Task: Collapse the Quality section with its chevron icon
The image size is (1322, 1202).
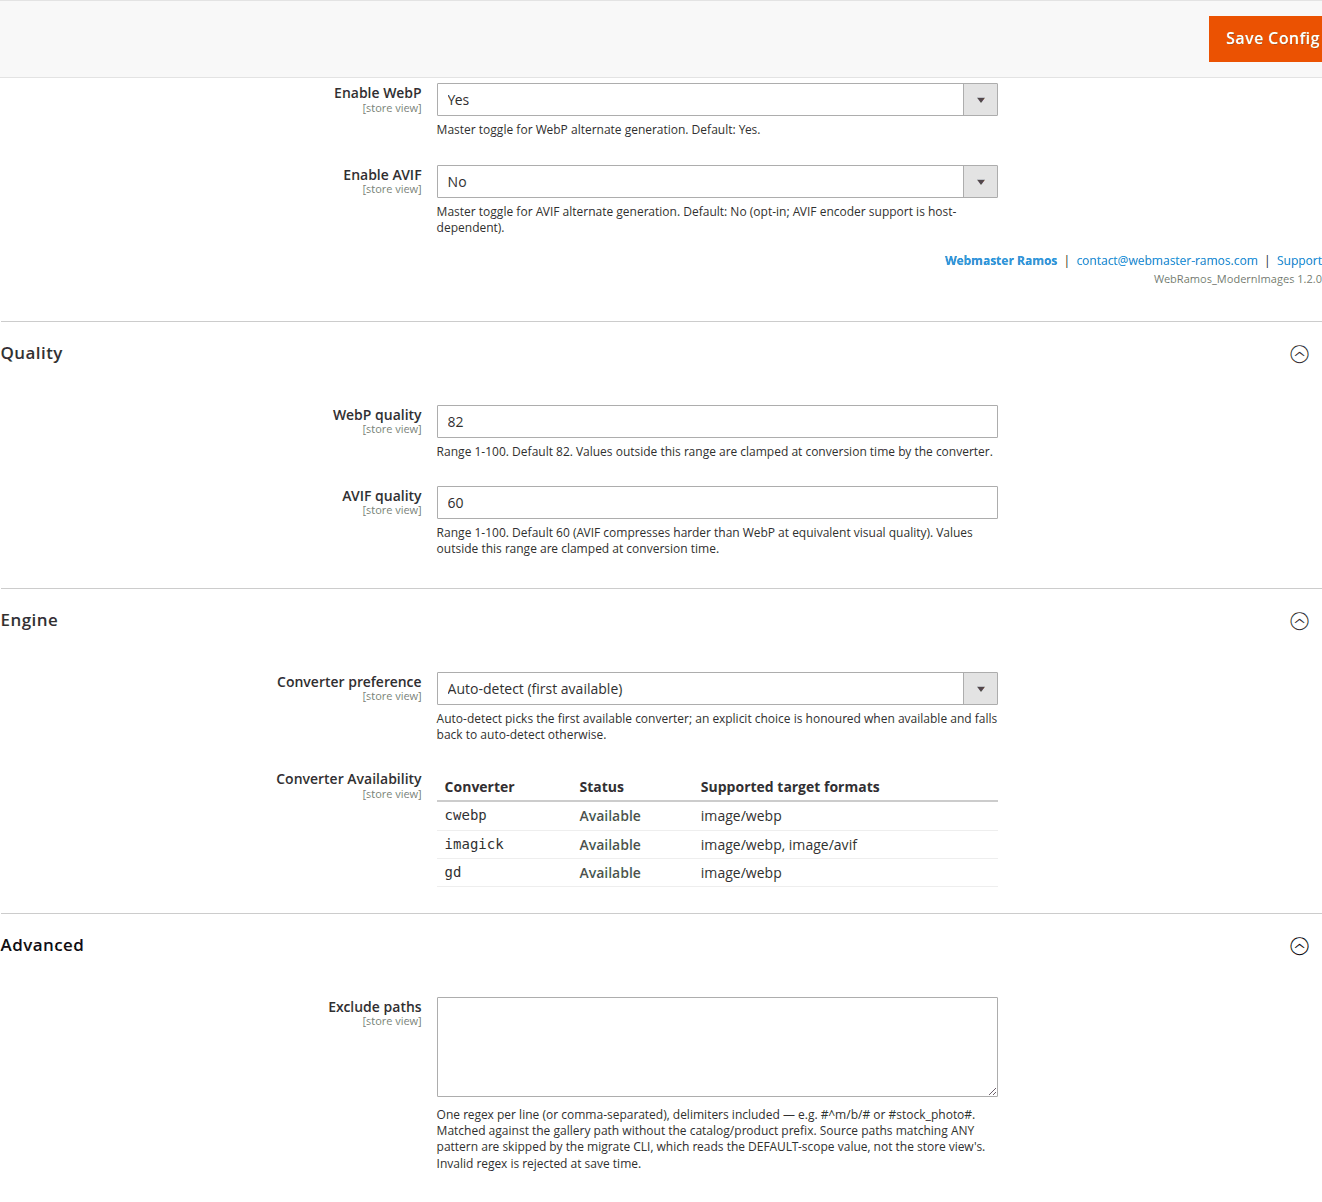Action: (x=1299, y=354)
